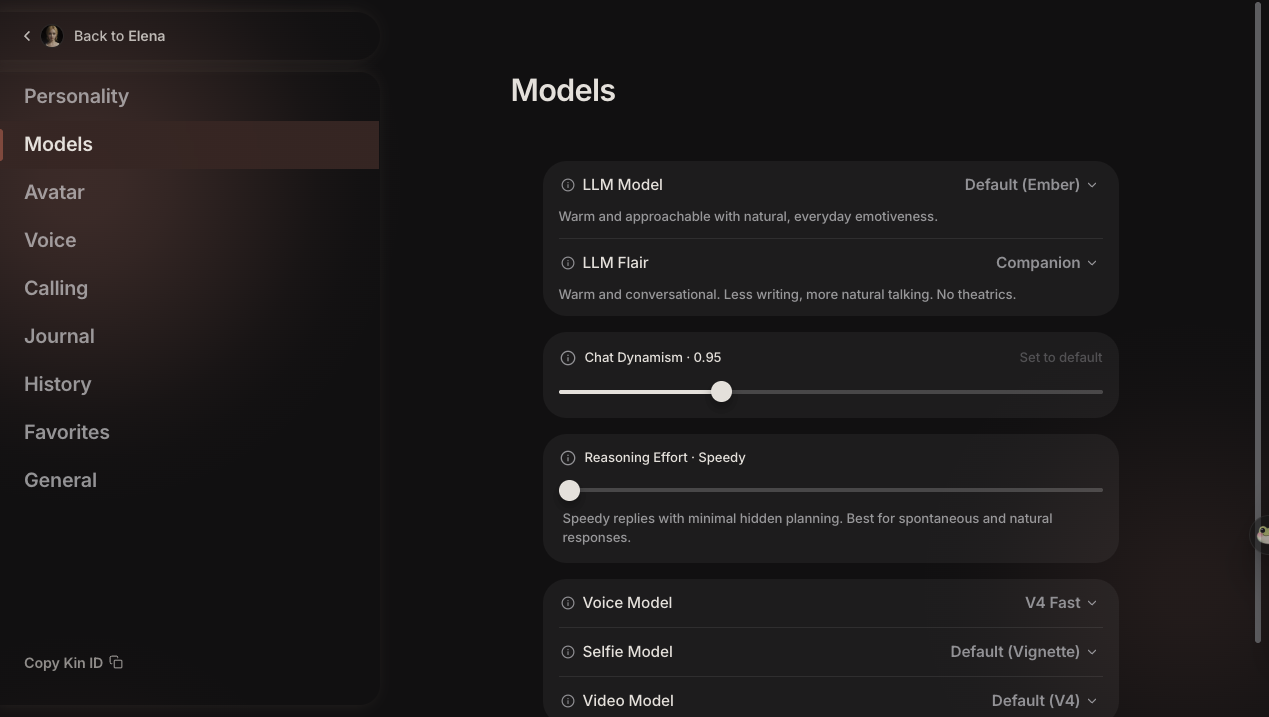Go back via 'Back to Elena' link
Viewport: 1269px width, 717px height.
click(x=119, y=36)
